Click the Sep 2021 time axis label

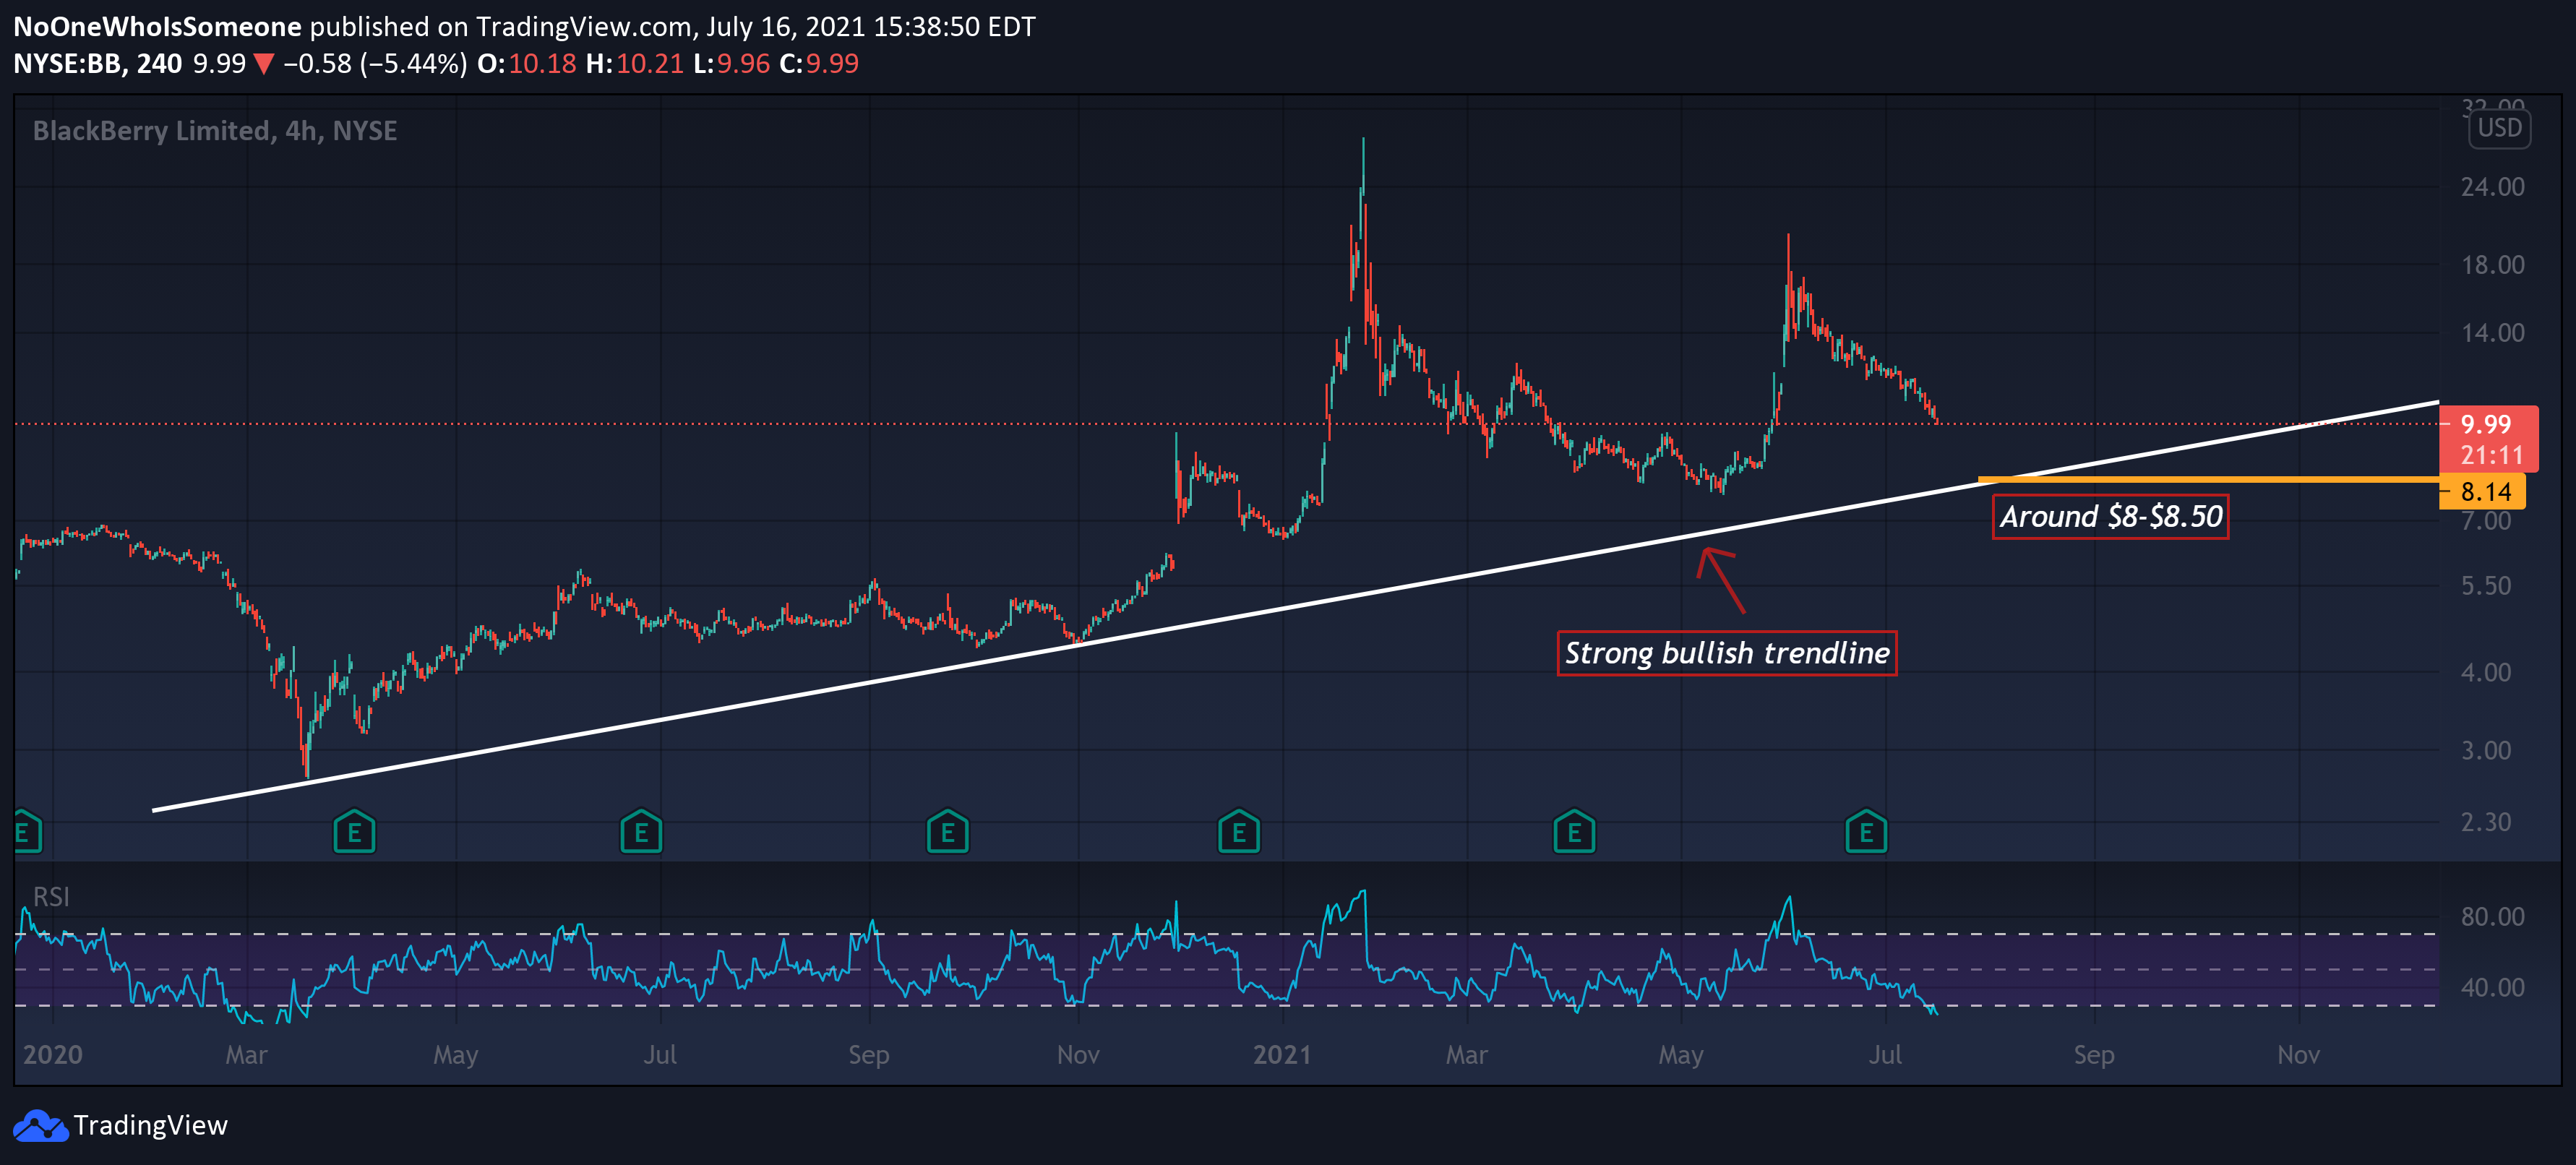(2094, 1055)
